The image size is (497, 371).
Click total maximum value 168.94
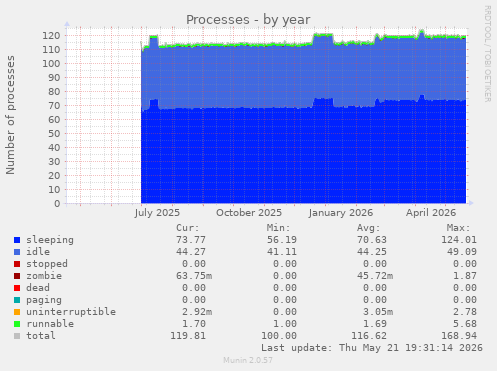click(x=459, y=336)
